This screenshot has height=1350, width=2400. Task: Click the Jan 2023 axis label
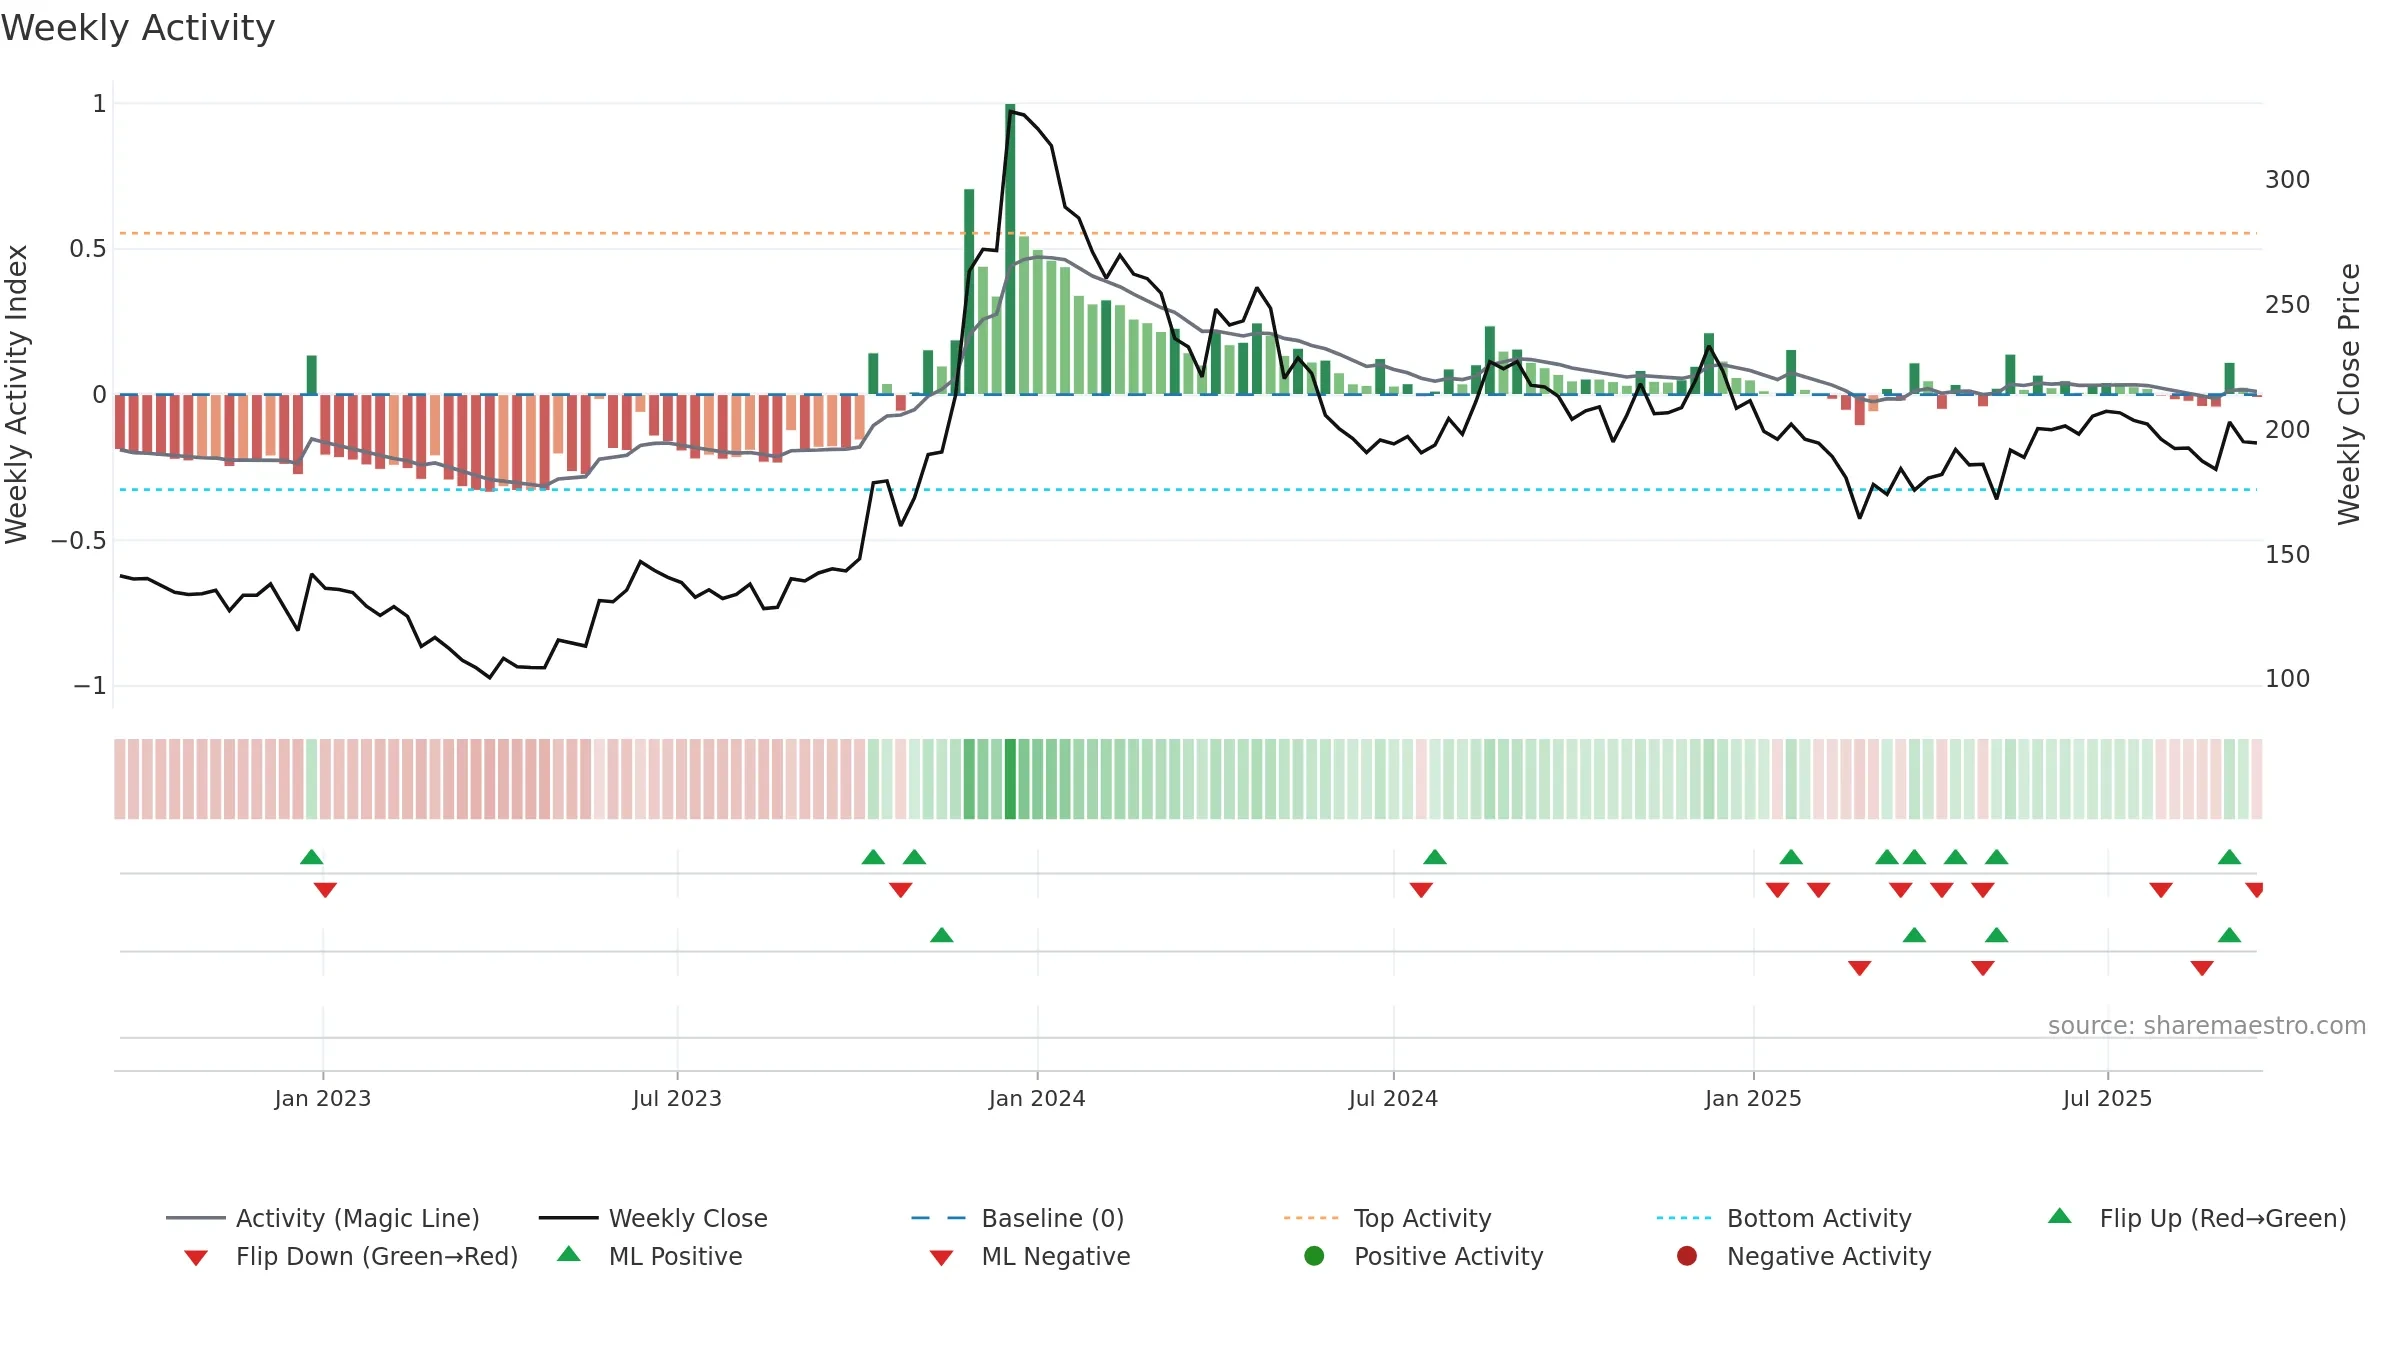(323, 1098)
